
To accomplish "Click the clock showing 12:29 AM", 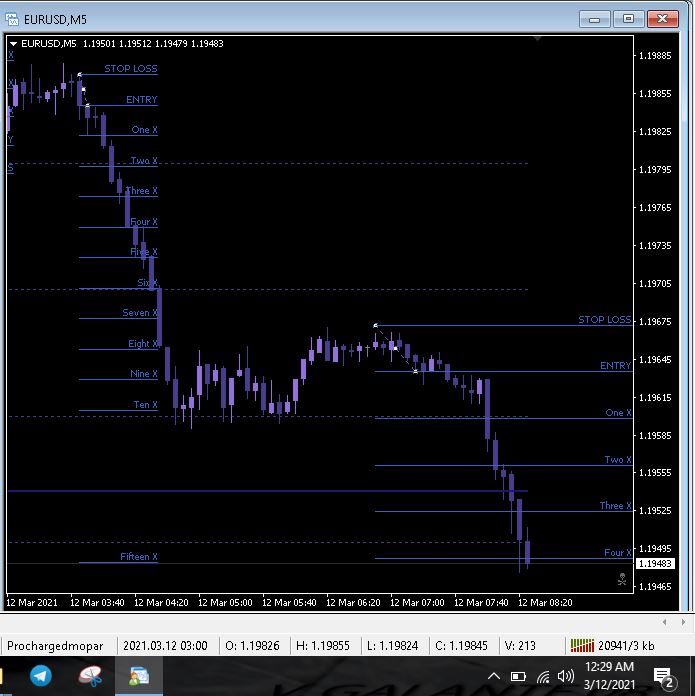I will coord(609,667).
